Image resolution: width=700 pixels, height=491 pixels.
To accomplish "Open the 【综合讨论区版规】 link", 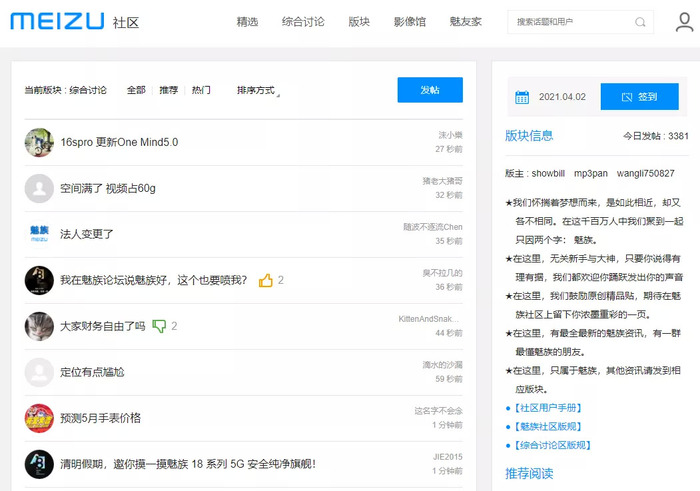I will 553,445.
